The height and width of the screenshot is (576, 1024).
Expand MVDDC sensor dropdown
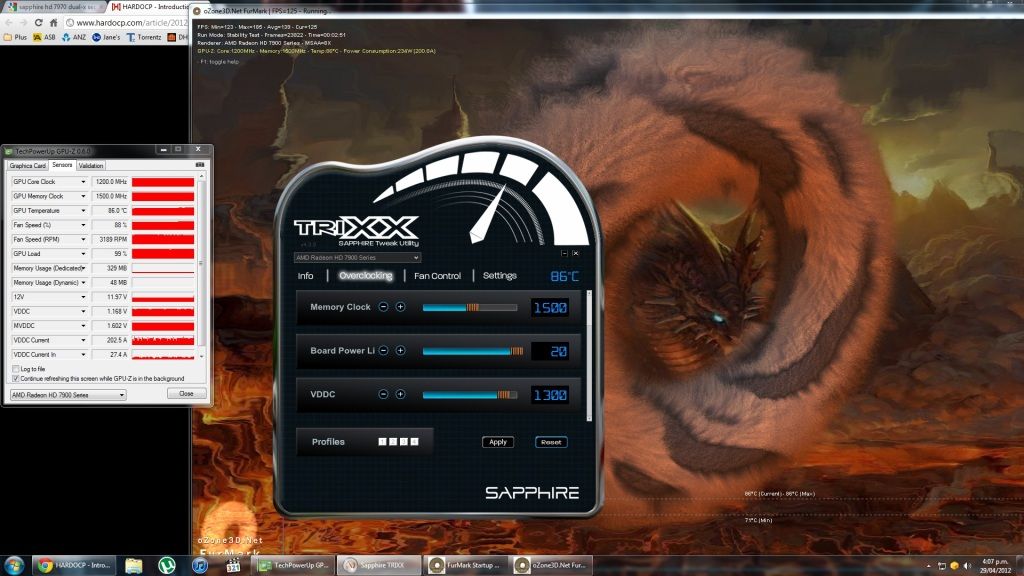click(x=83, y=326)
